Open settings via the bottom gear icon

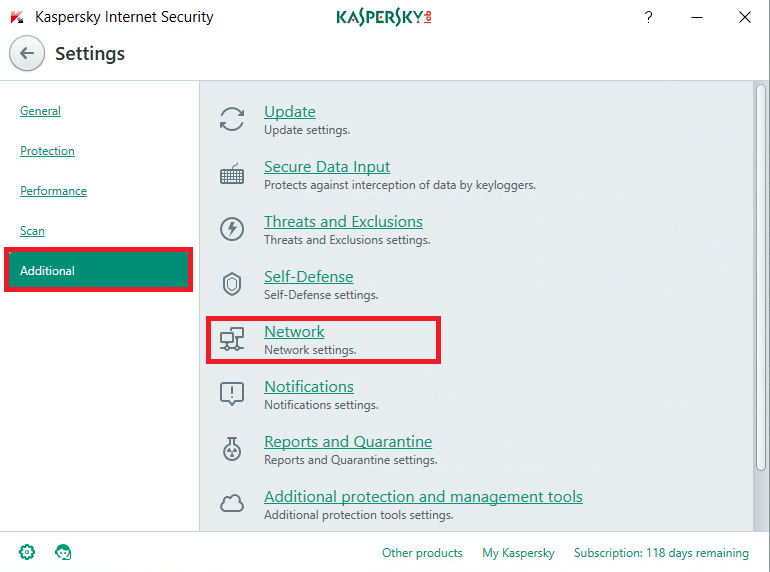coord(27,552)
